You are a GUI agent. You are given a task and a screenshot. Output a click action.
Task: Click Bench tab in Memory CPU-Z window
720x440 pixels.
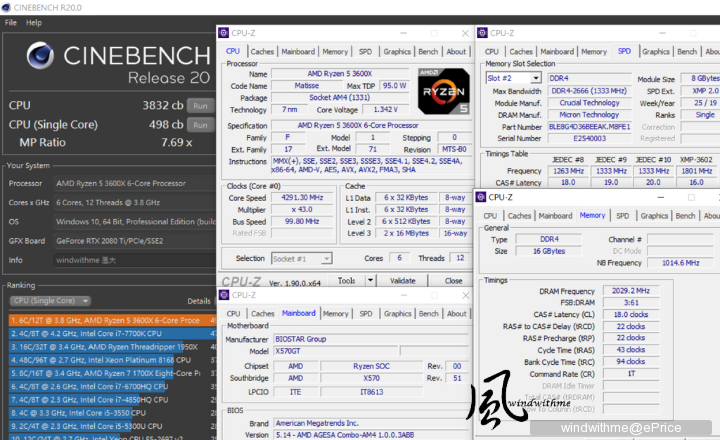pos(685,216)
